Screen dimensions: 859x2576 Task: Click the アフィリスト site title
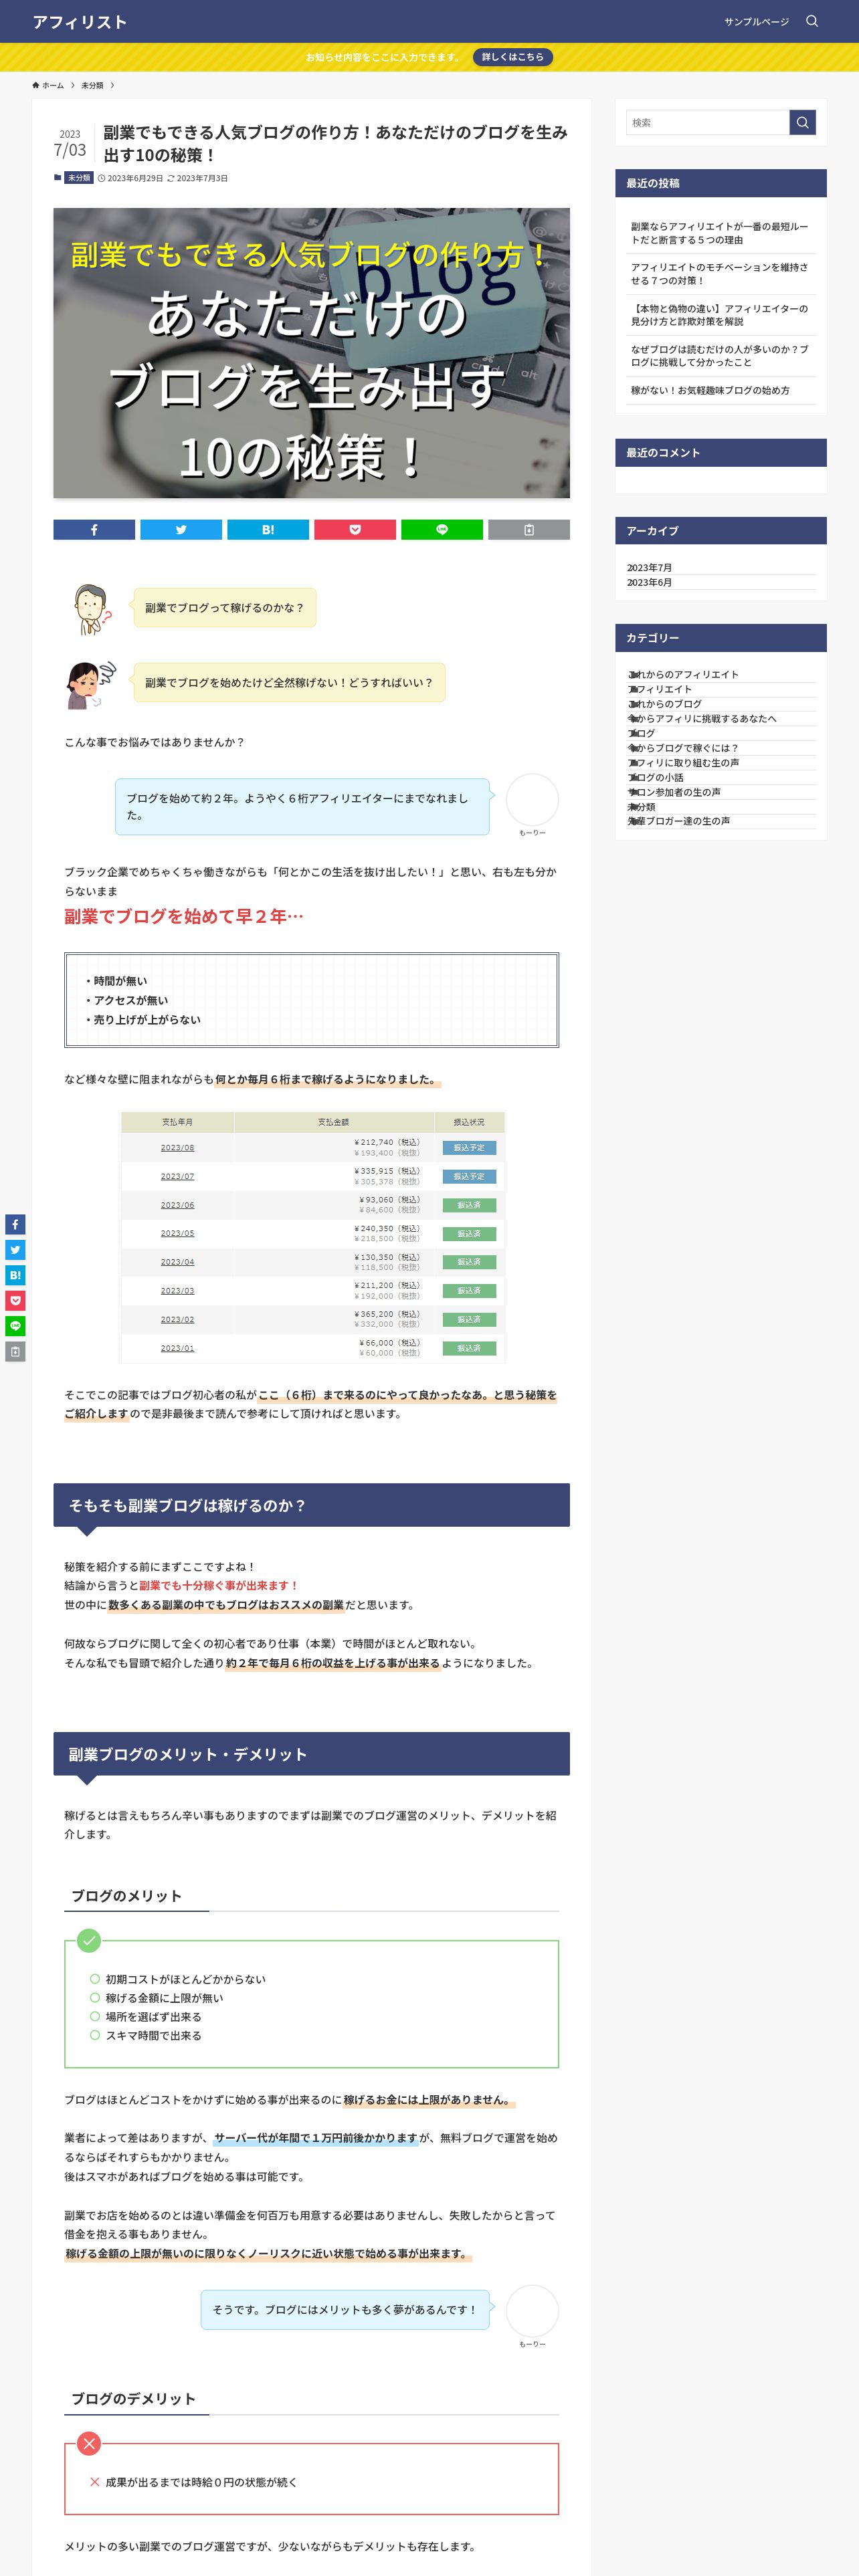click(x=80, y=22)
